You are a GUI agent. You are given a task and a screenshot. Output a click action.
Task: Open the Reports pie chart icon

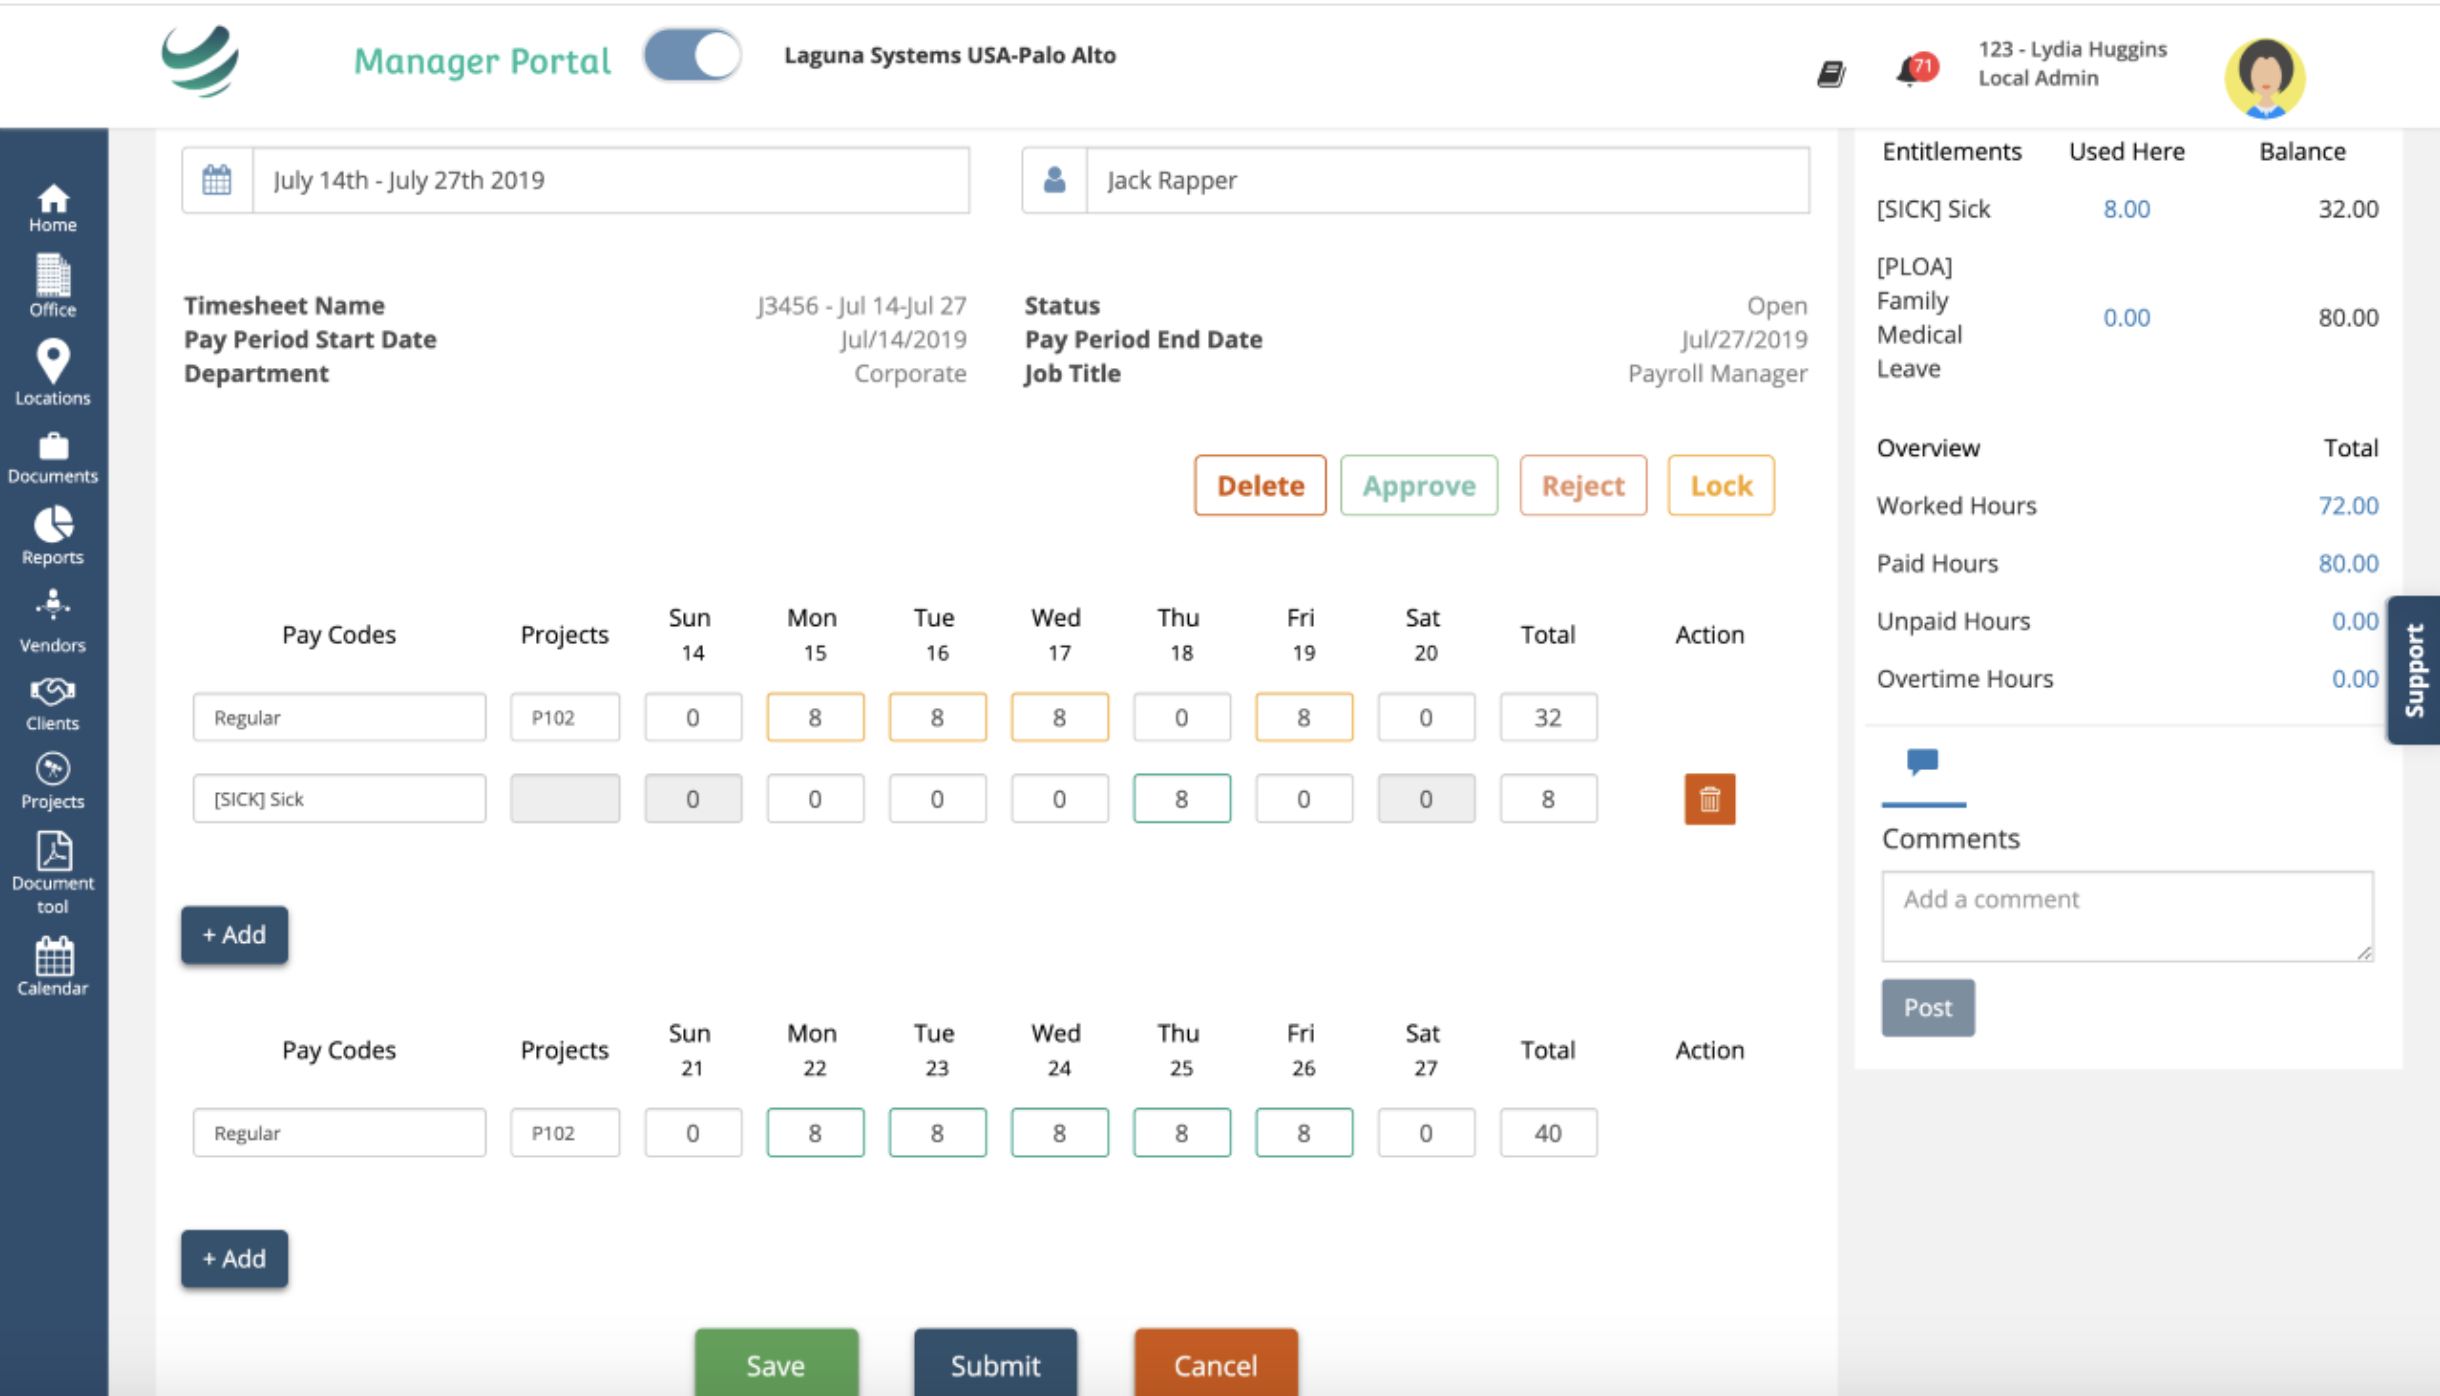pyautogui.click(x=52, y=535)
